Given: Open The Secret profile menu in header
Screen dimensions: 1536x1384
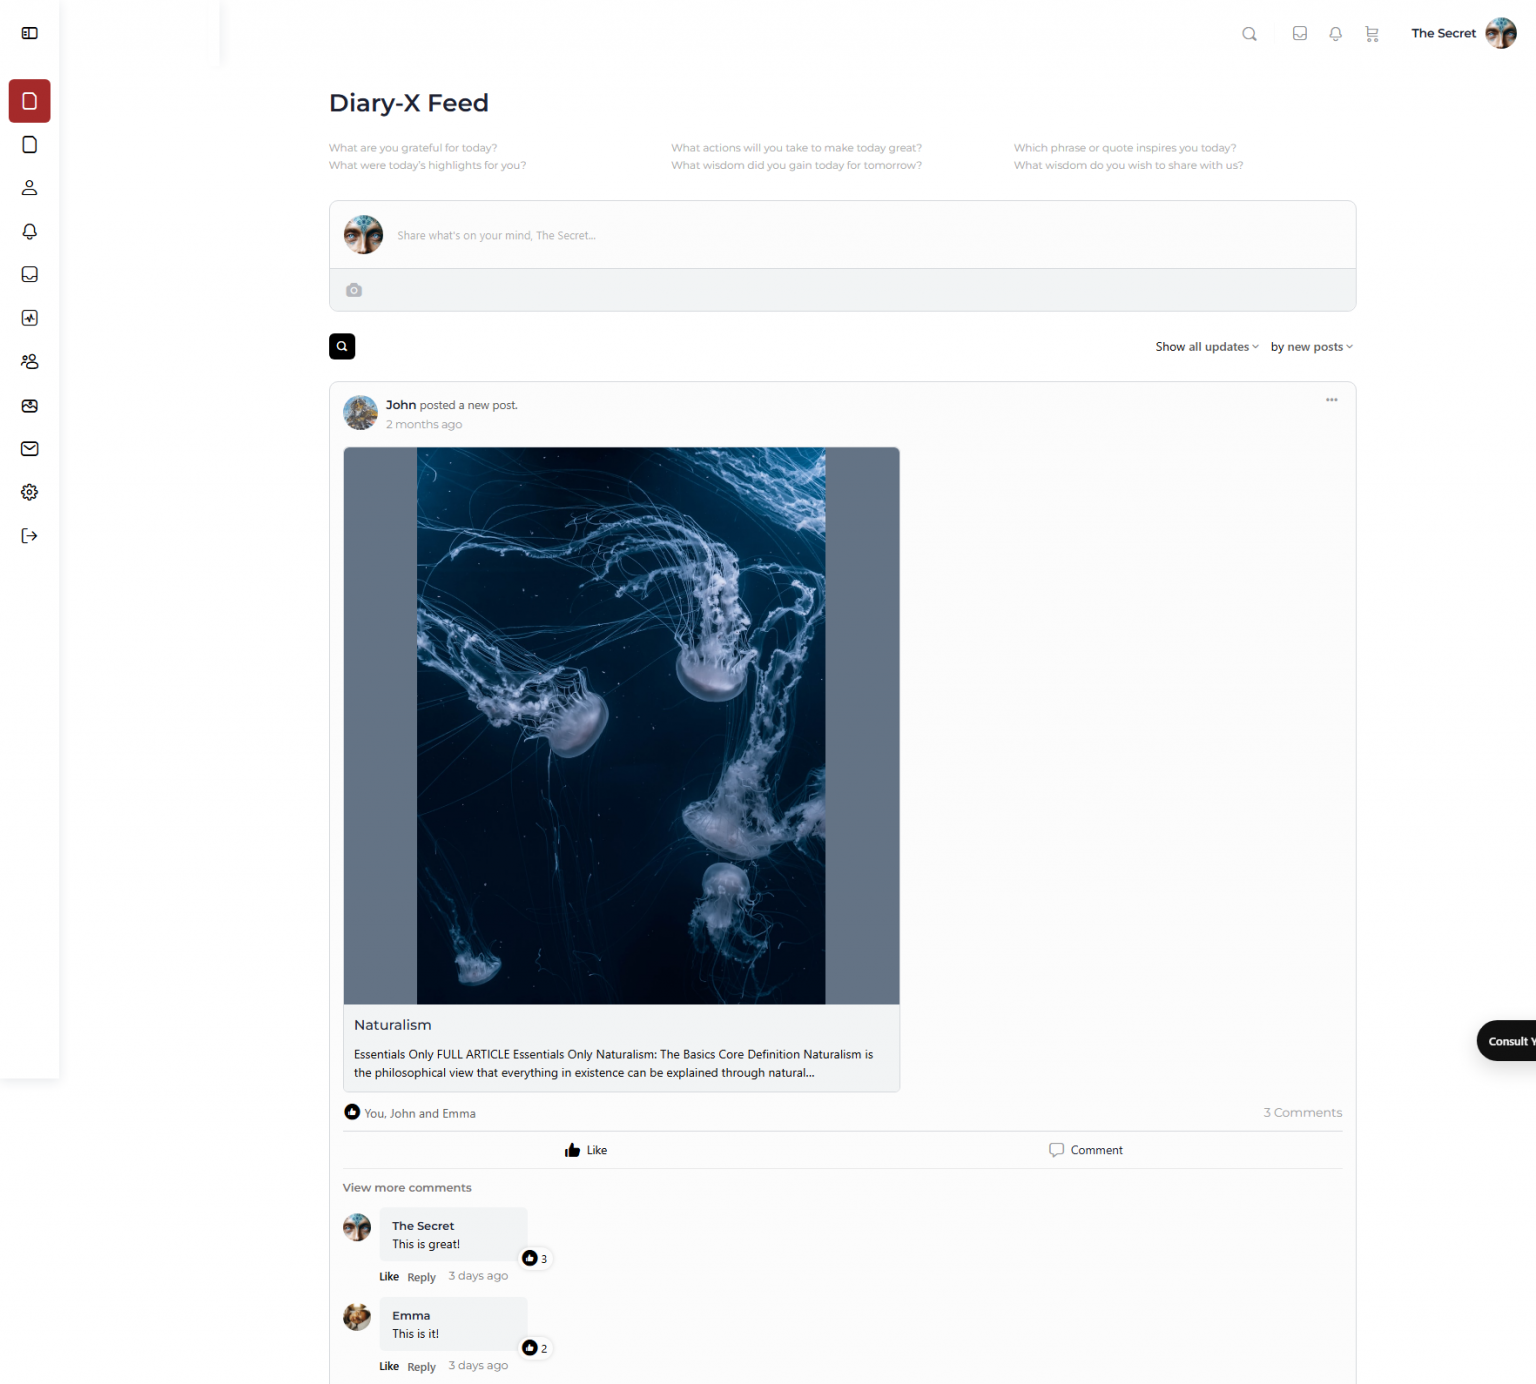Looking at the screenshot, I should (x=1463, y=33).
